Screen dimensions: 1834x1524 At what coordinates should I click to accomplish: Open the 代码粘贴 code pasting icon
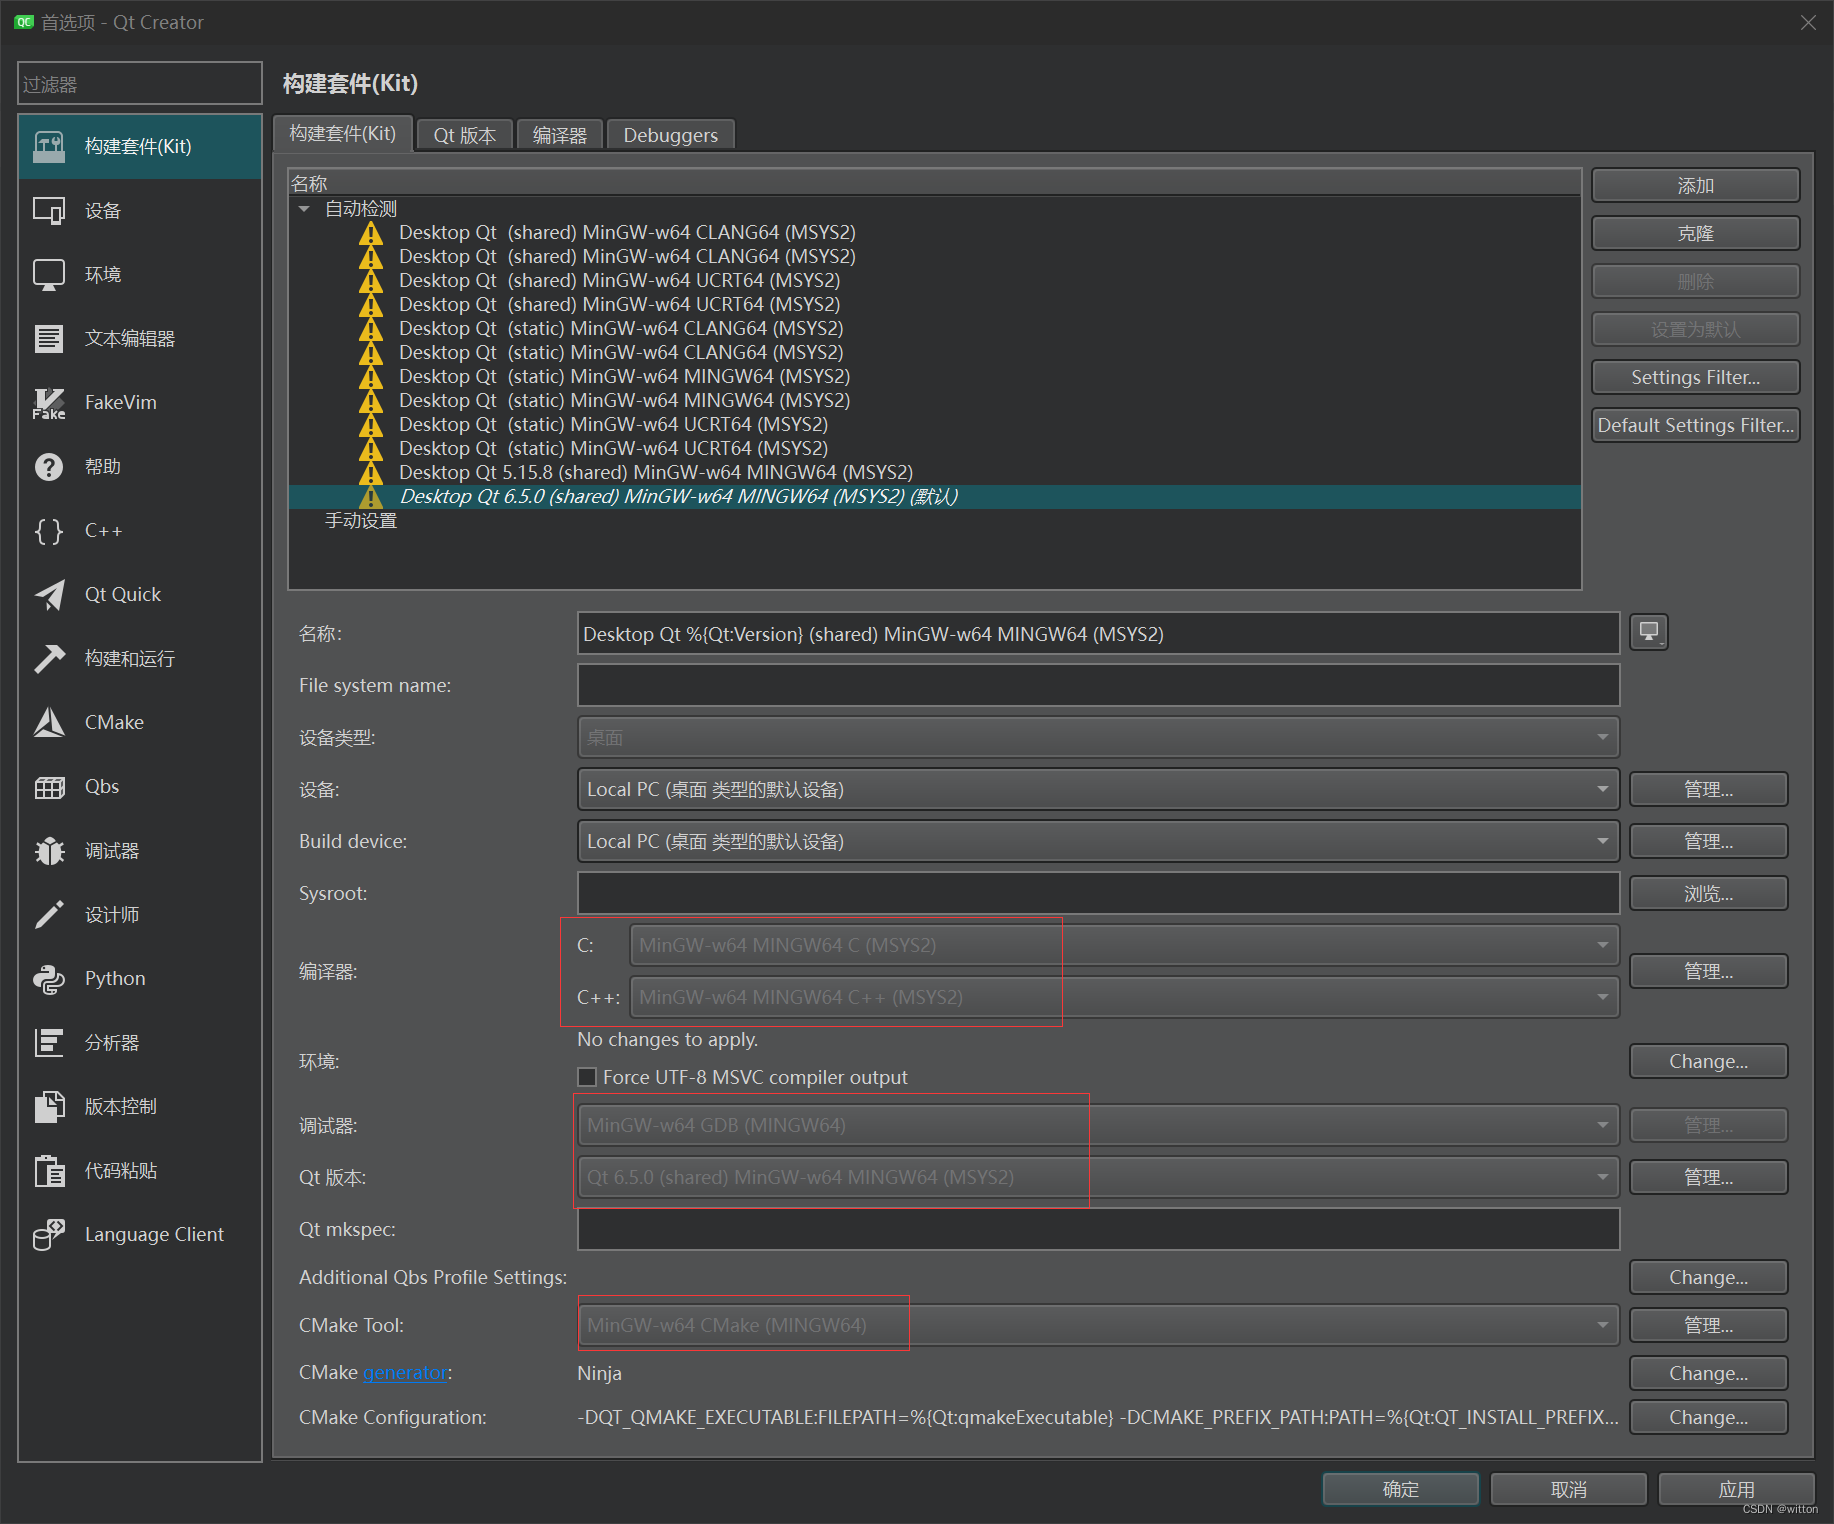[x=49, y=1171]
